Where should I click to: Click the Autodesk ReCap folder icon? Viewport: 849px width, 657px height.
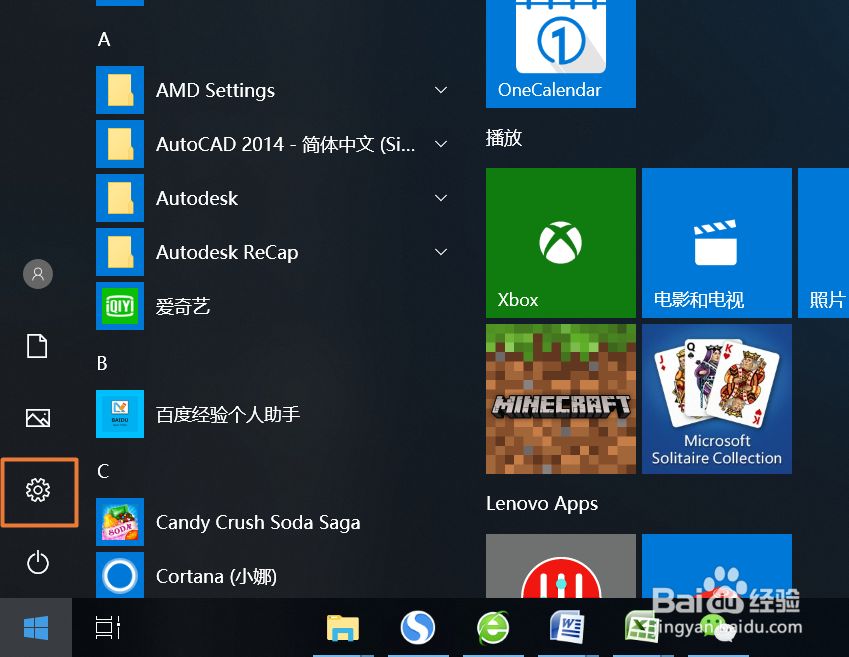click(x=120, y=252)
